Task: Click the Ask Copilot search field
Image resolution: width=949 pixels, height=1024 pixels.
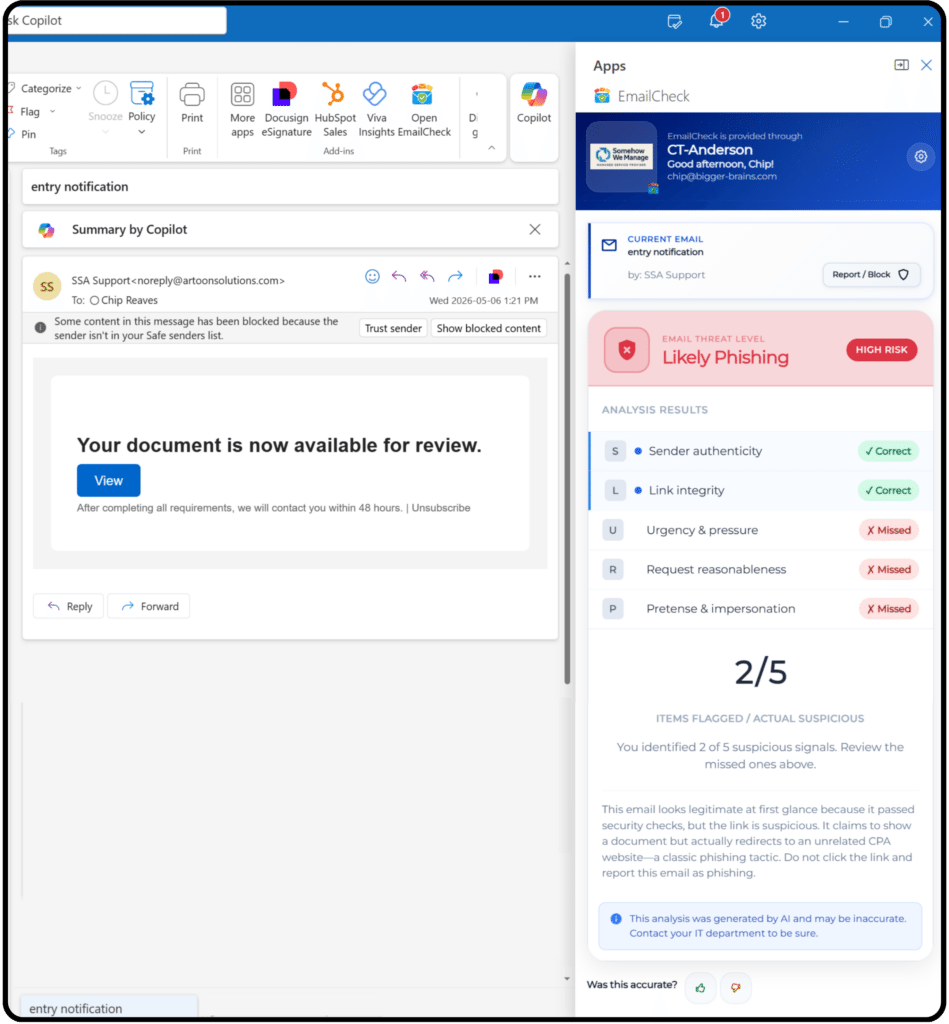Action: coord(116,20)
